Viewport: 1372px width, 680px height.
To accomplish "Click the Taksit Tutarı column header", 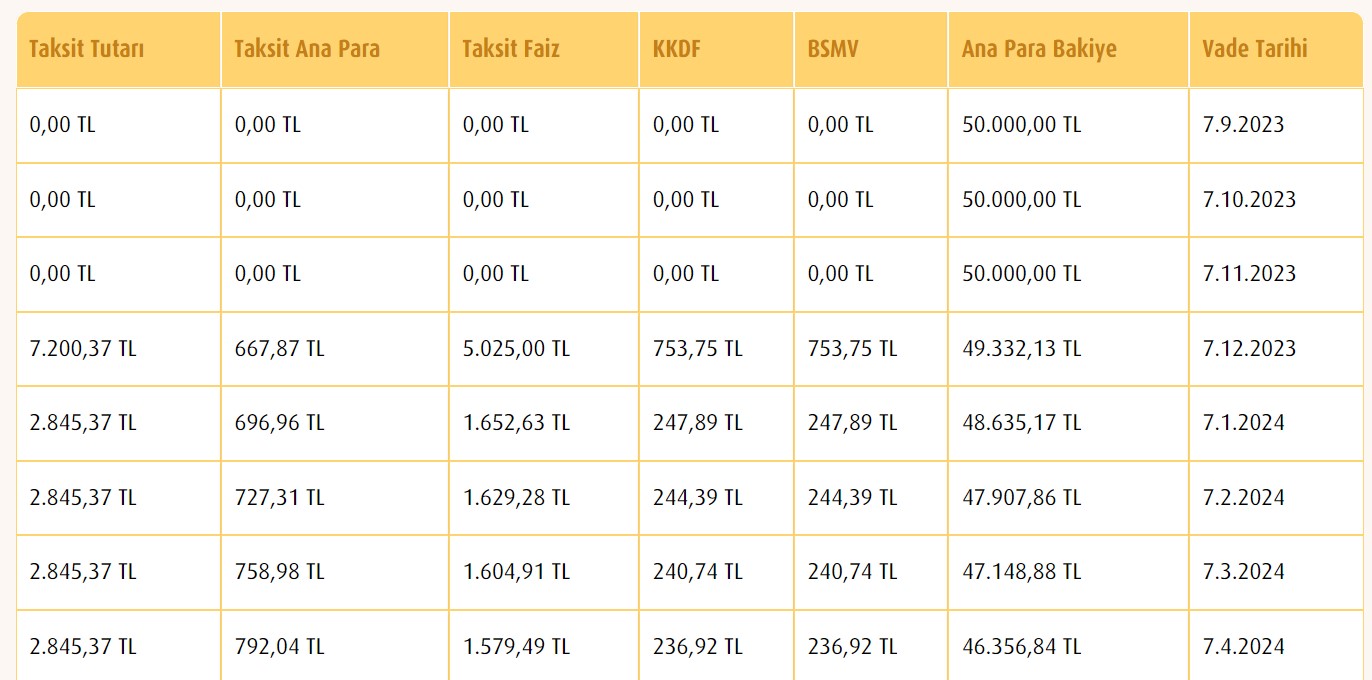I will (x=118, y=49).
